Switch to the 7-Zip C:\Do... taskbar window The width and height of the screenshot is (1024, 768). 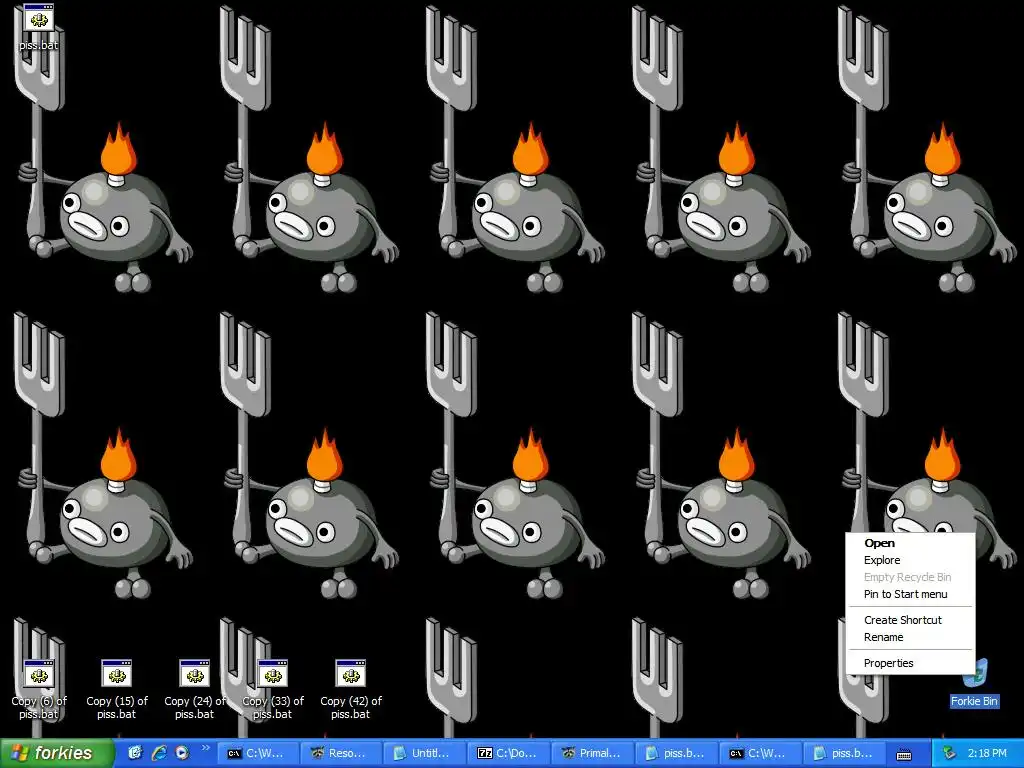(x=508, y=754)
